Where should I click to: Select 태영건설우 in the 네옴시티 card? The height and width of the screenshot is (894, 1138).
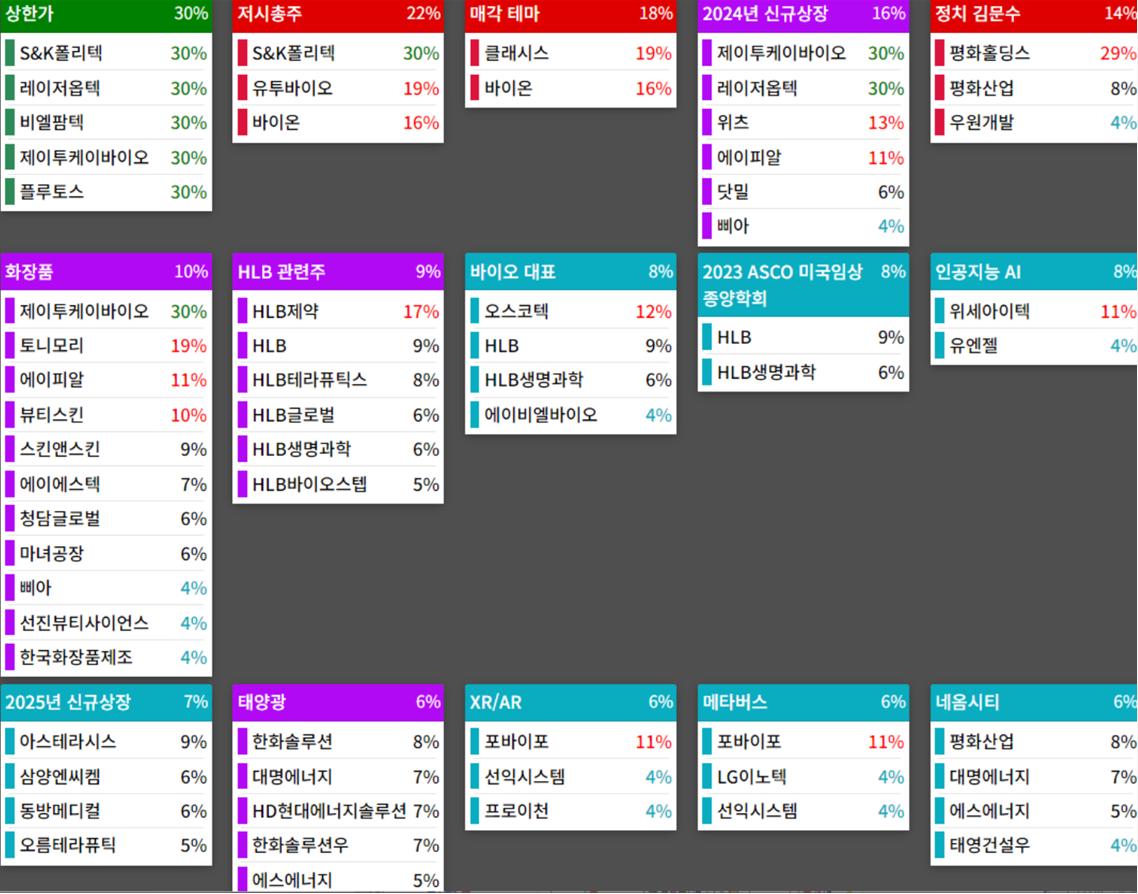(x=1034, y=845)
